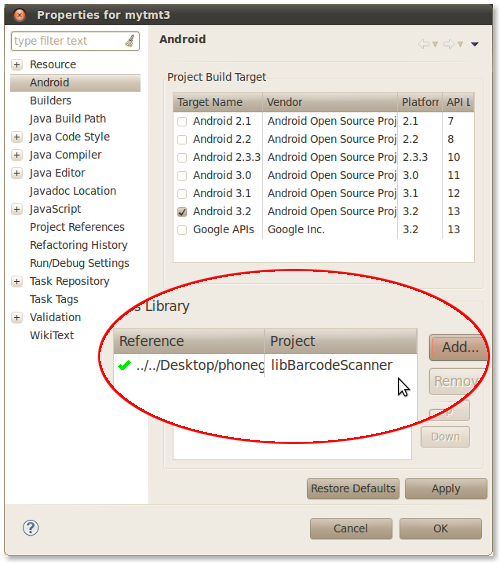Expand the Validation tree node
The image size is (500, 563).
(17, 318)
